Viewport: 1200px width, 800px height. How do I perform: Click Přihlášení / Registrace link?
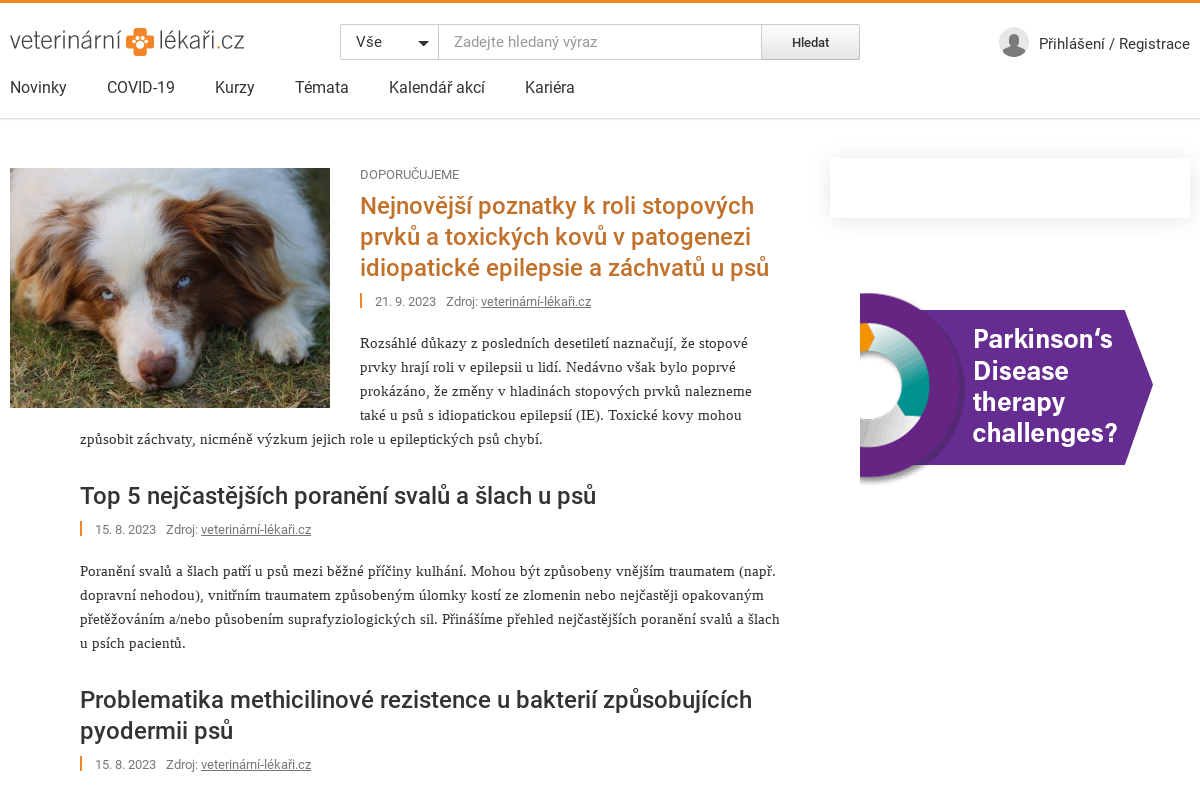pyautogui.click(x=1113, y=43)
